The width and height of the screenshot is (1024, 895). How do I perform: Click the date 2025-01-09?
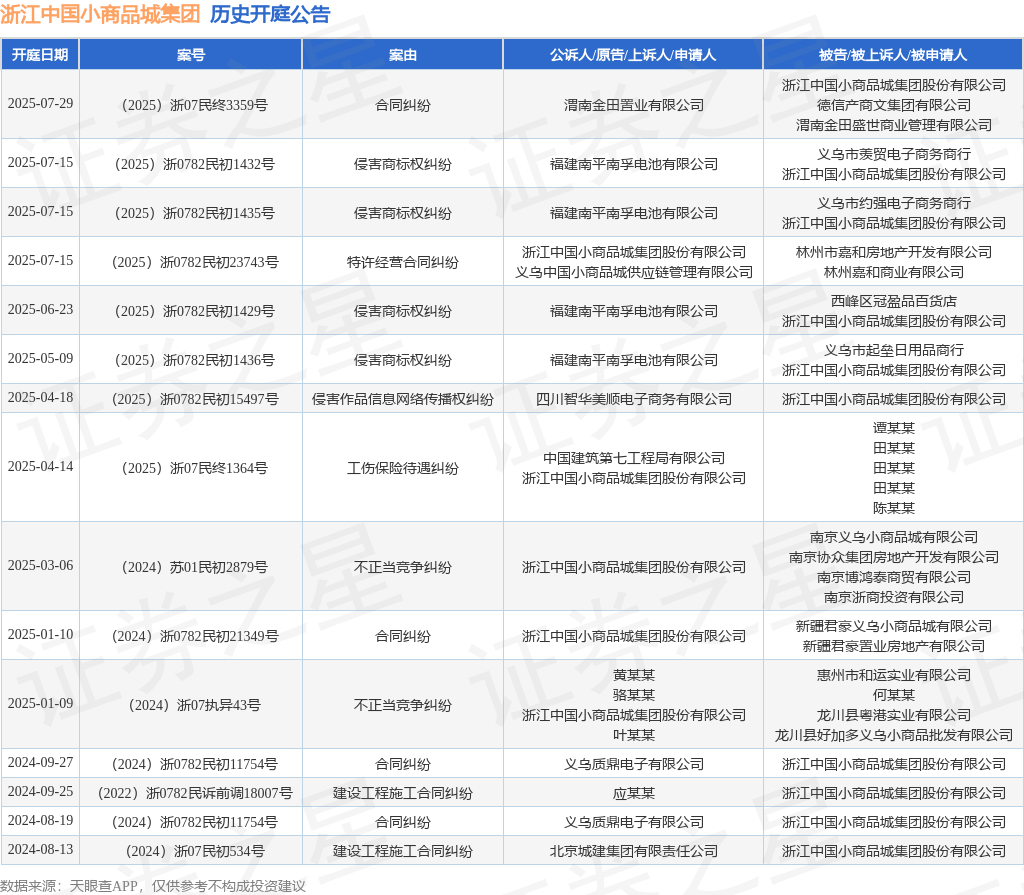40,703
